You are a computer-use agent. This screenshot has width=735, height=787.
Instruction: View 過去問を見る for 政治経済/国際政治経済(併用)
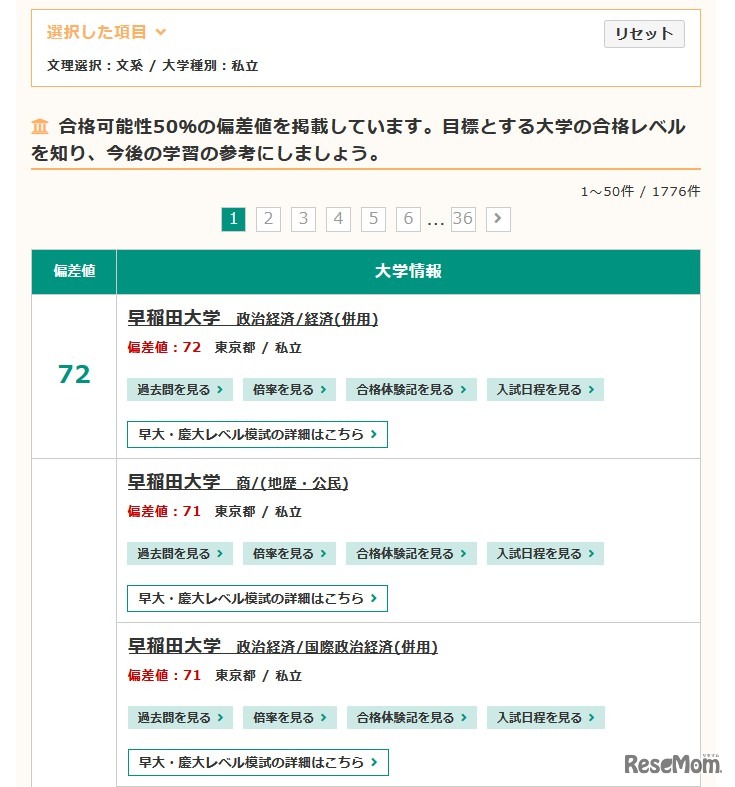pos(180,717)
